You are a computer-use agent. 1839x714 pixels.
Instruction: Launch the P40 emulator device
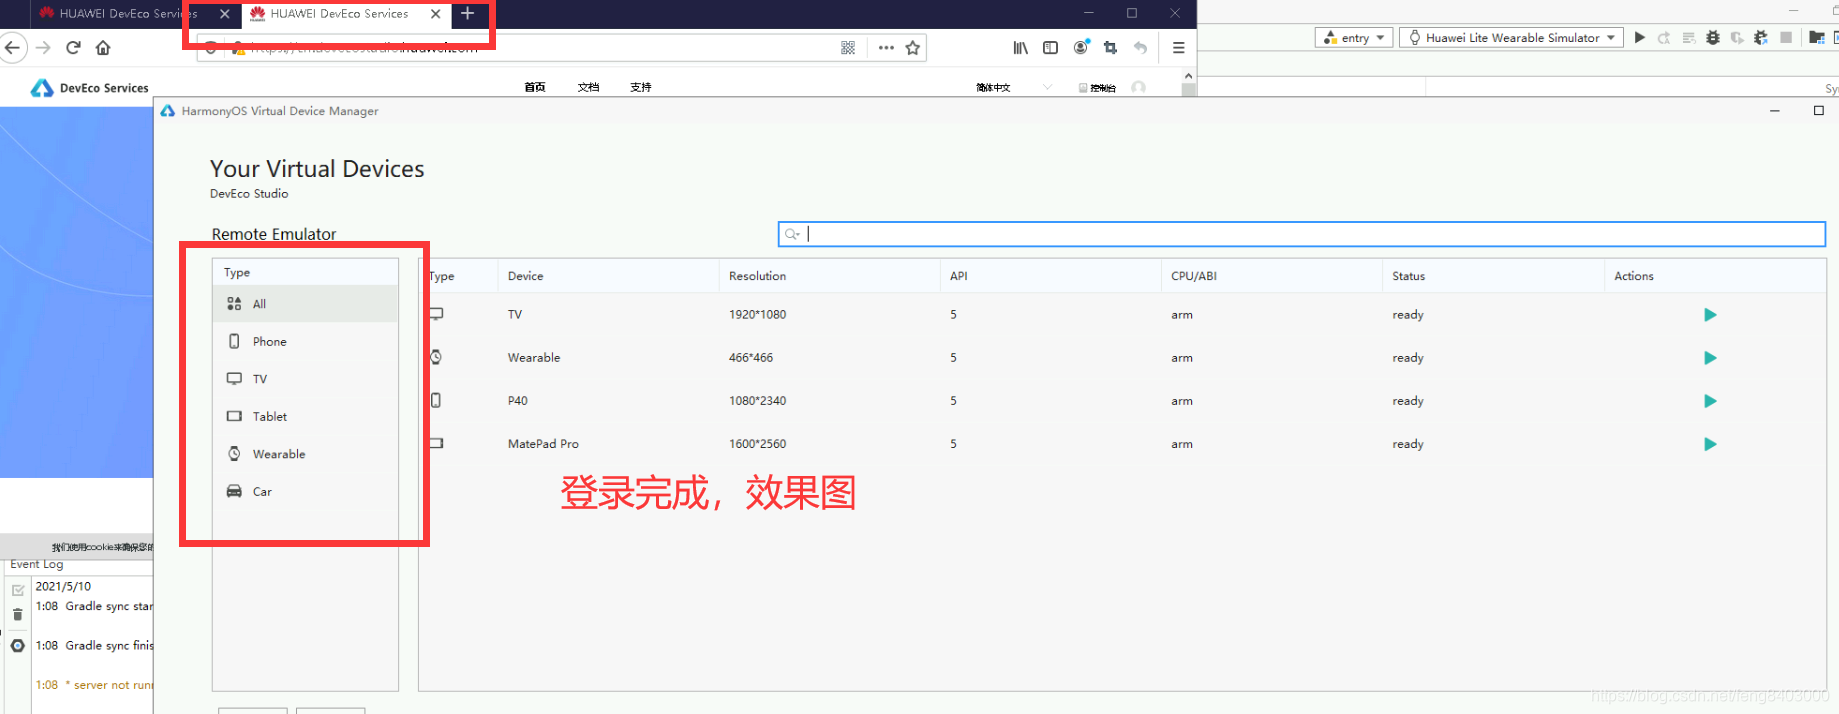point(1710,401)
